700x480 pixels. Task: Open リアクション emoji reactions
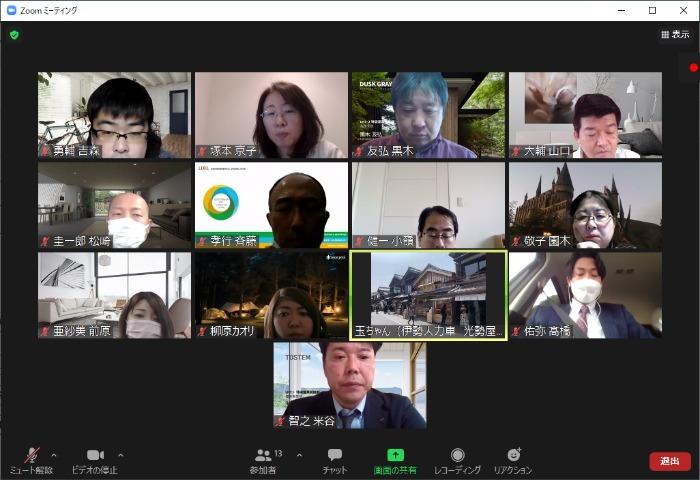(513, 458)
